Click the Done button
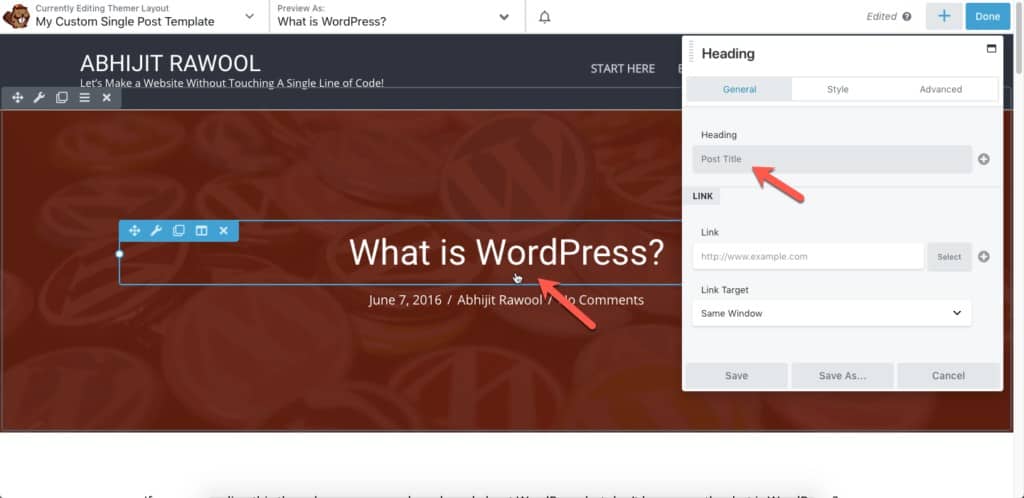Screen dimensions: 1024x498 987,16
